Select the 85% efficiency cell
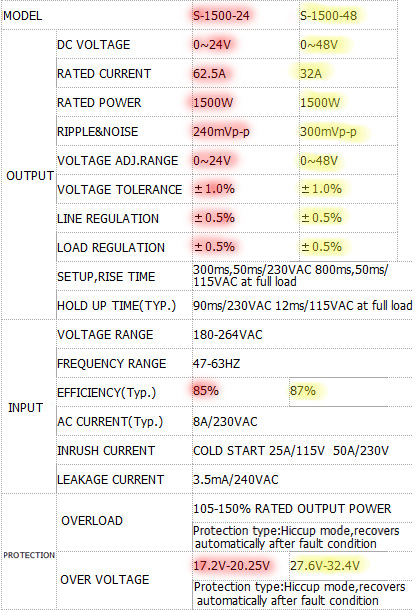 pos(206,391)
